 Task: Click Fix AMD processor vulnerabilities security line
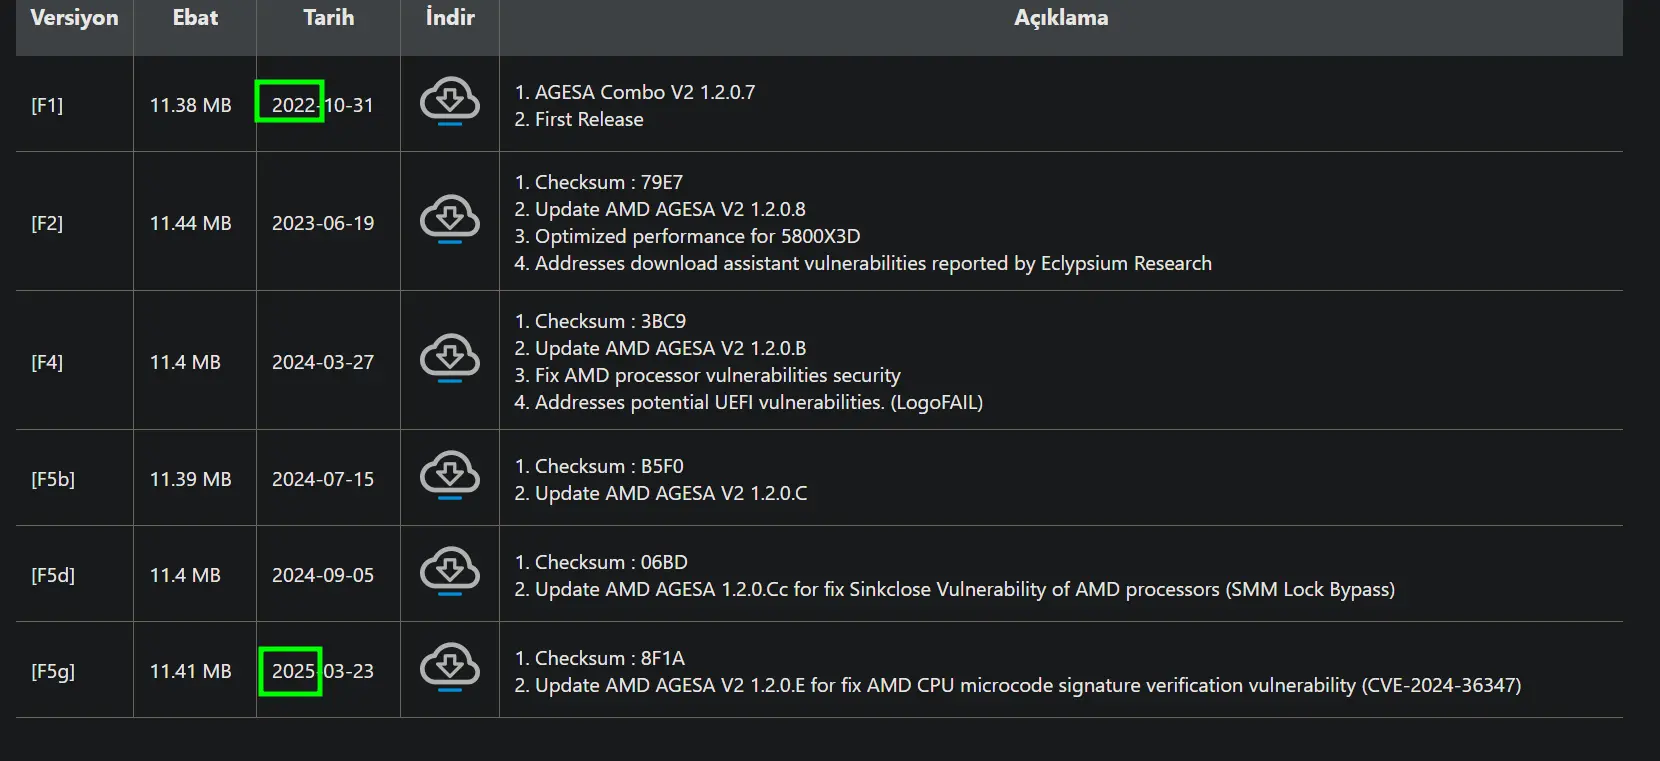pos(707,375)
